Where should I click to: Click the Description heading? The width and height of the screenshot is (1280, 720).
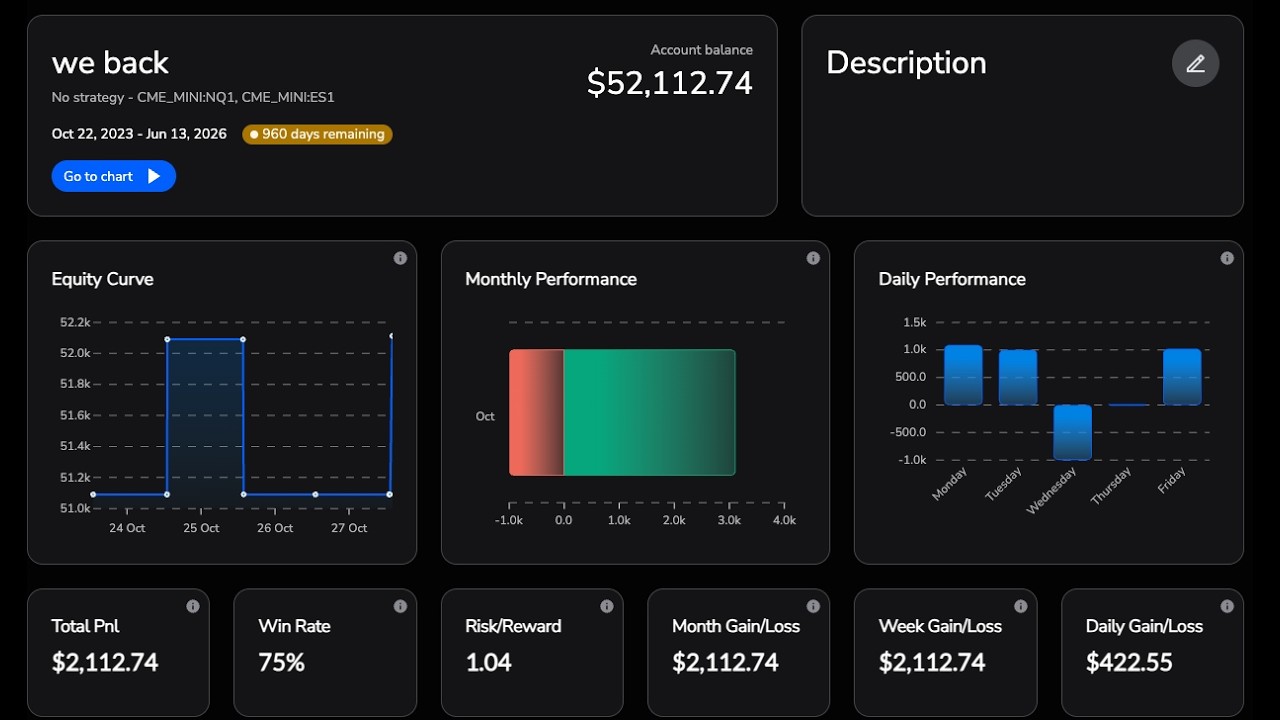click(x=906, y=63)
